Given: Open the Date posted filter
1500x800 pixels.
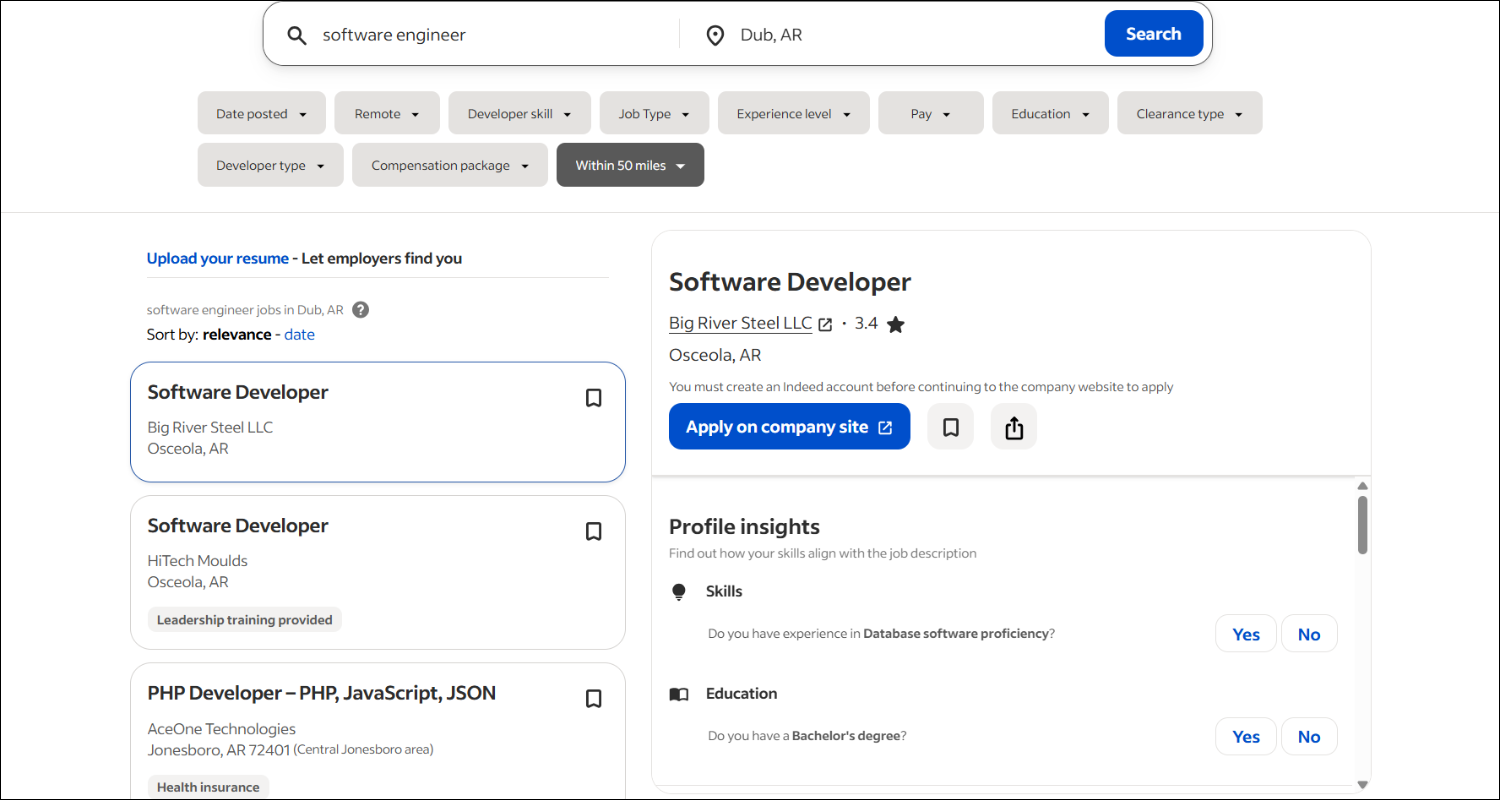Looking at the screenshot, I should coord(261,112).
